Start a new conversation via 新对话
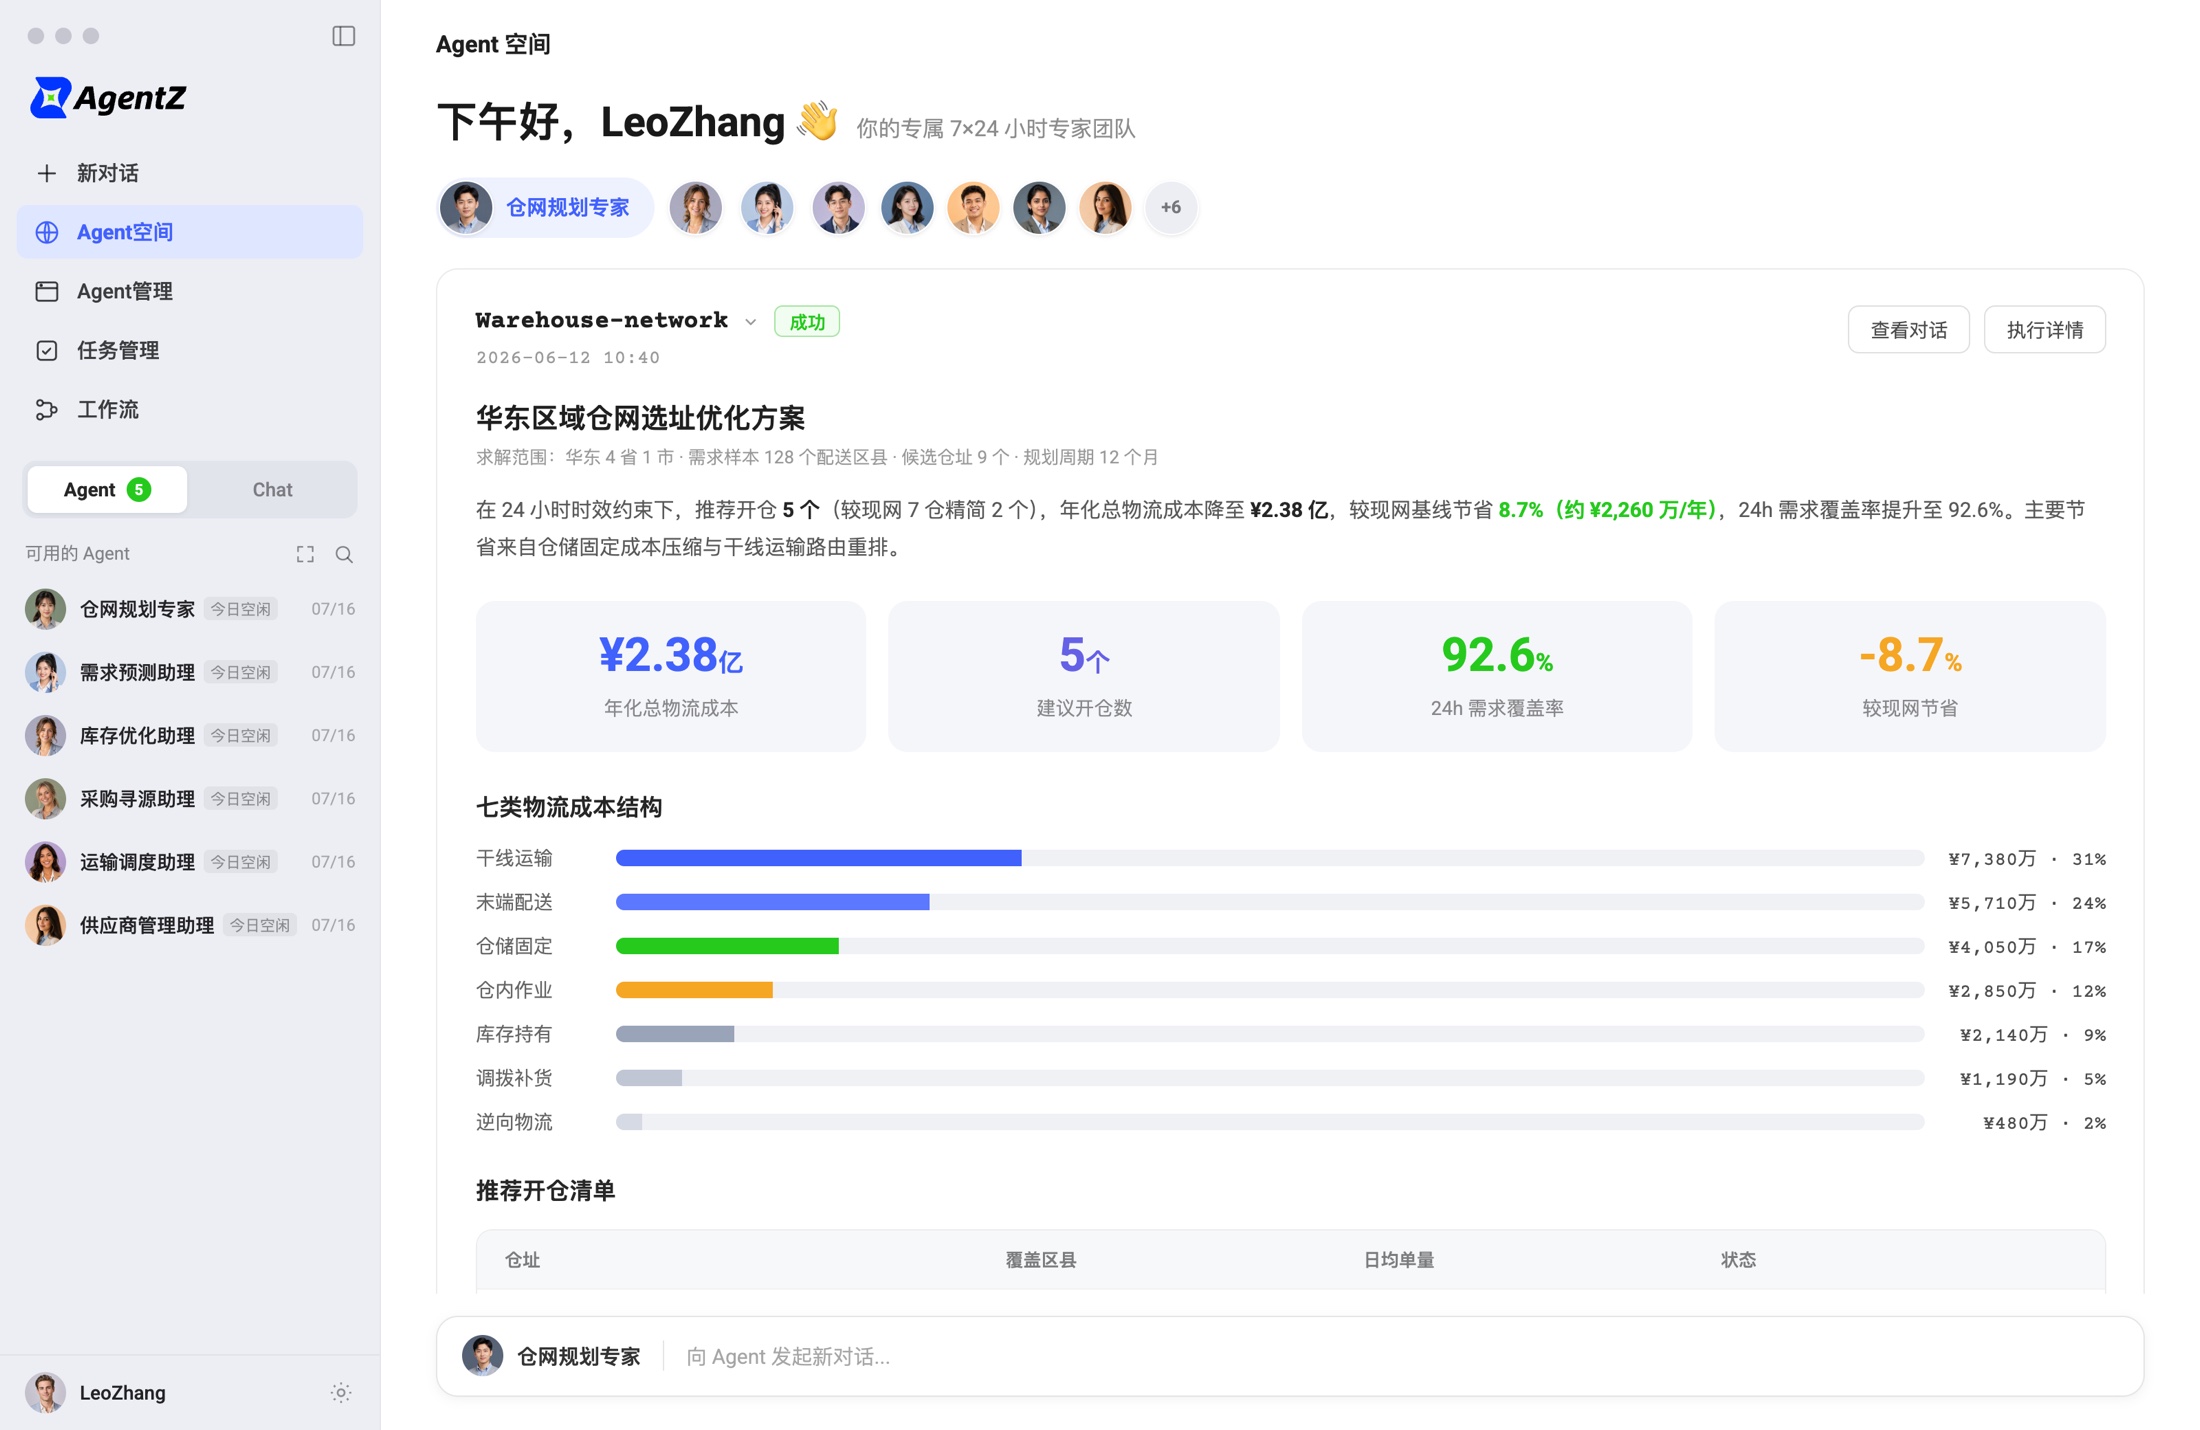 pyautogui.click(x=190, y=173)
